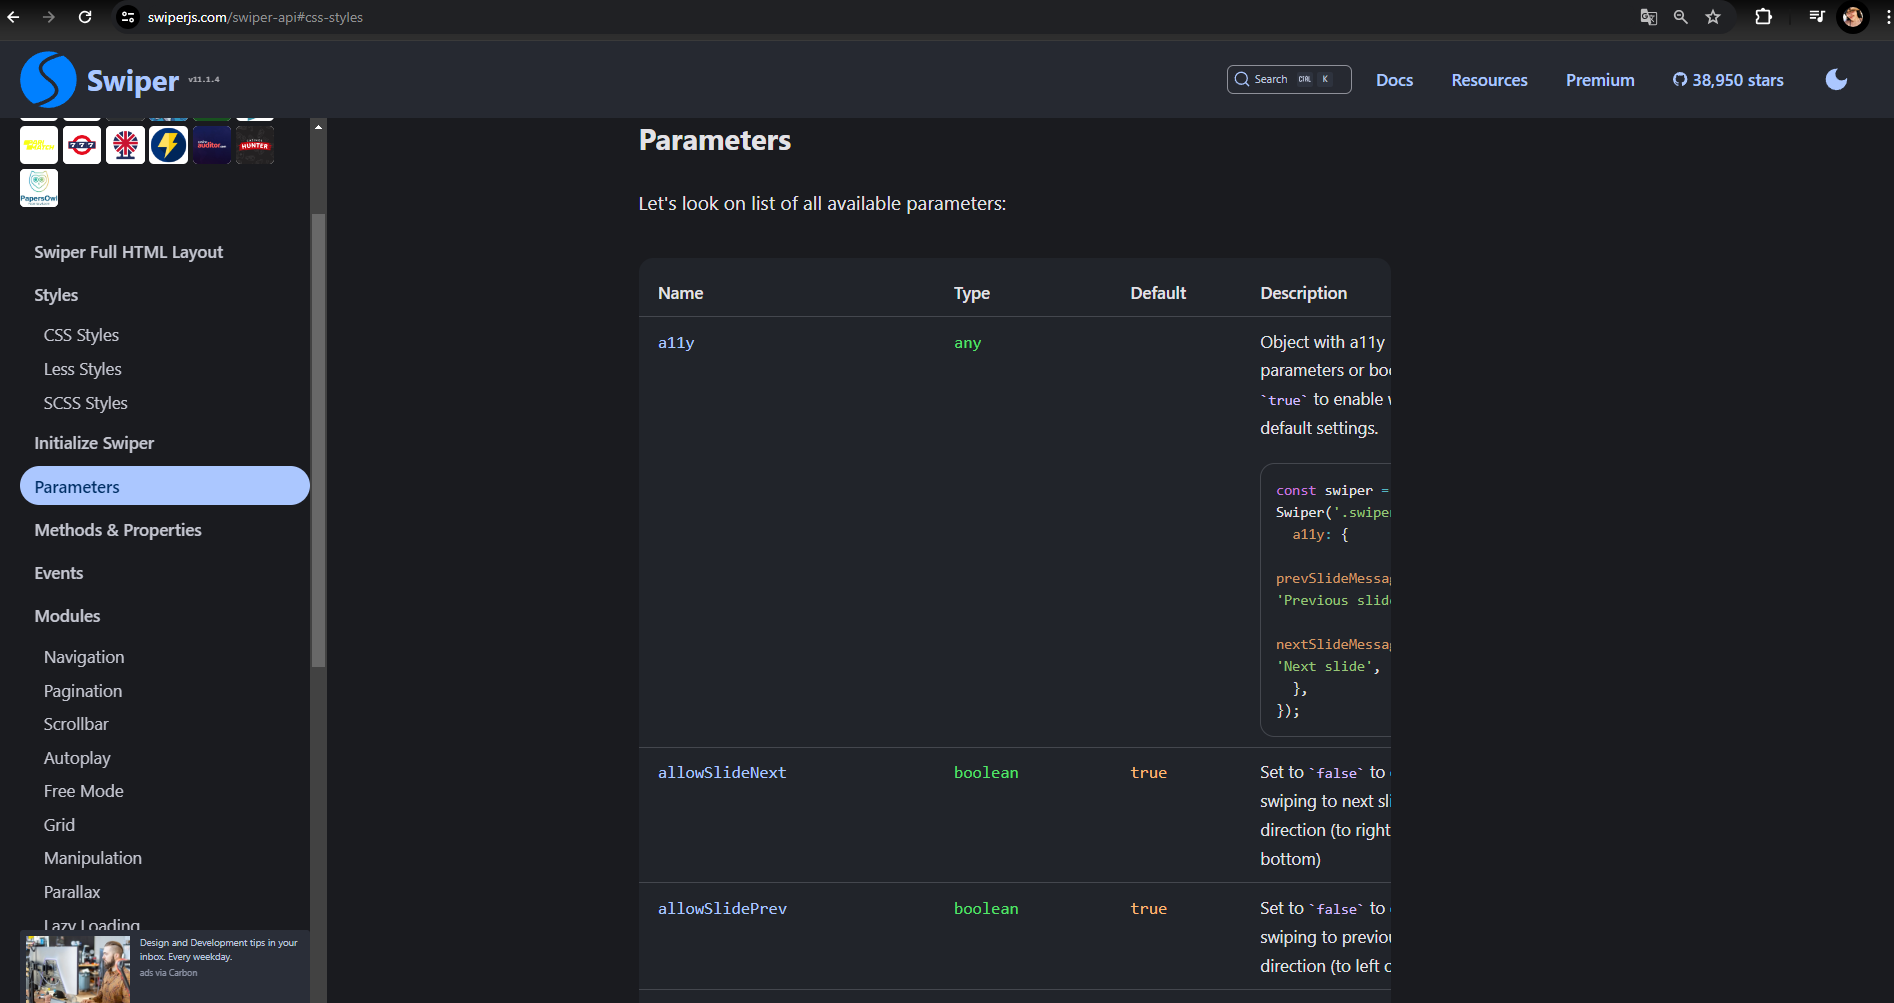The height and width of the screenshot is (1003, 1894).
Task: Click the allowSlidePrev parameter name
Action: click(x=722, y=909)
